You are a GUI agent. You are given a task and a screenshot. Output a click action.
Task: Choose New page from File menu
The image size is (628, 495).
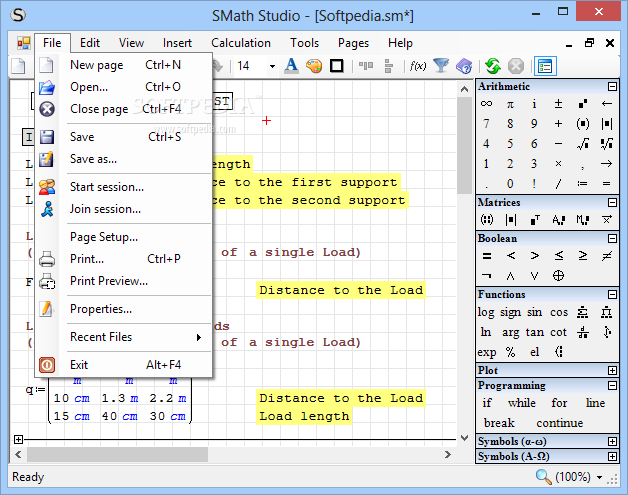click(123, 65)
